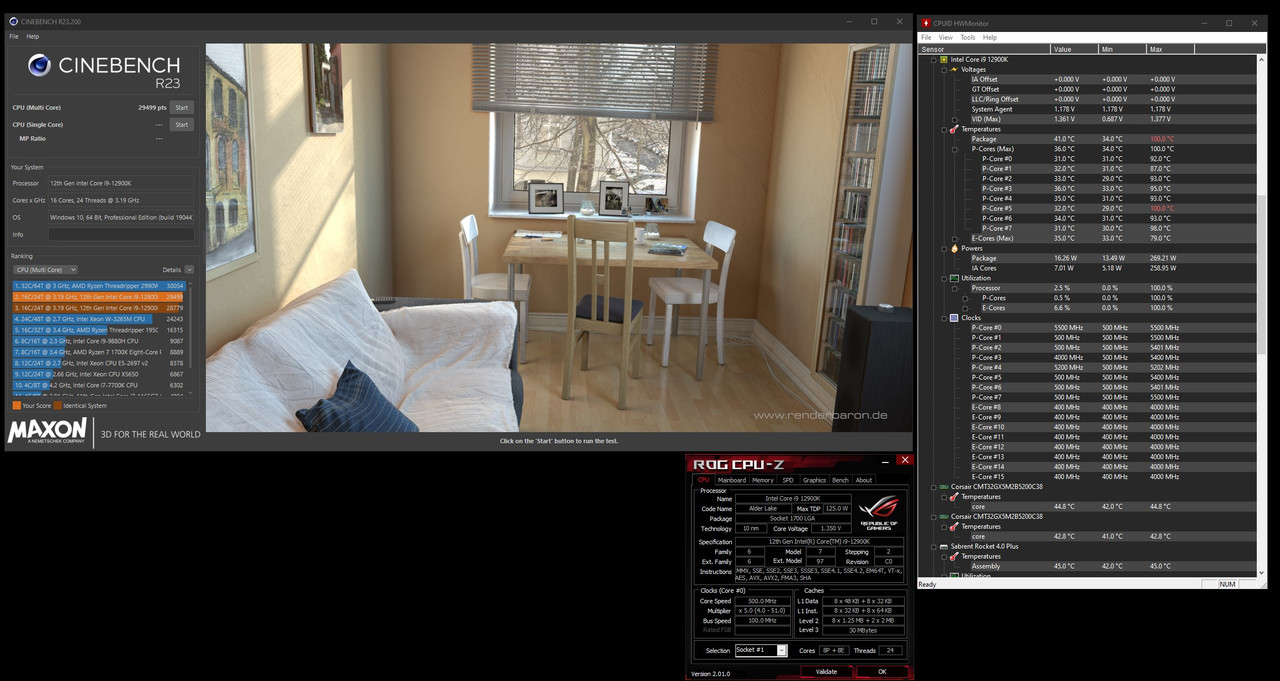Switch to the SPD tab in CPU-Z
Screen dimensions: 1280x681
coord(788,480)
